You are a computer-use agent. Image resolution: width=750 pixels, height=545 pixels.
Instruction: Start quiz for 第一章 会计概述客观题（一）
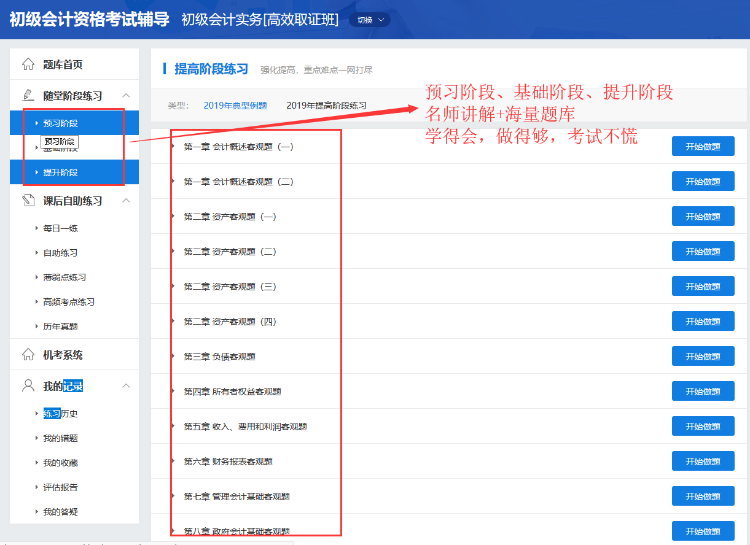coord(702,146)
